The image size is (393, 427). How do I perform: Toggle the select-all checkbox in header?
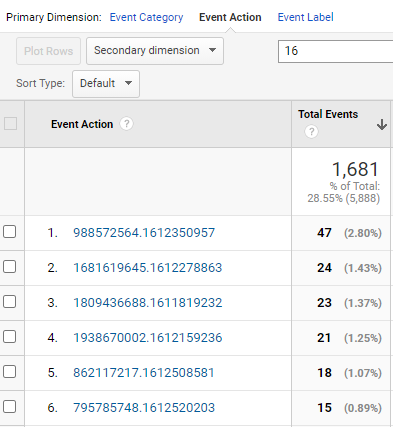click(10, 124)
